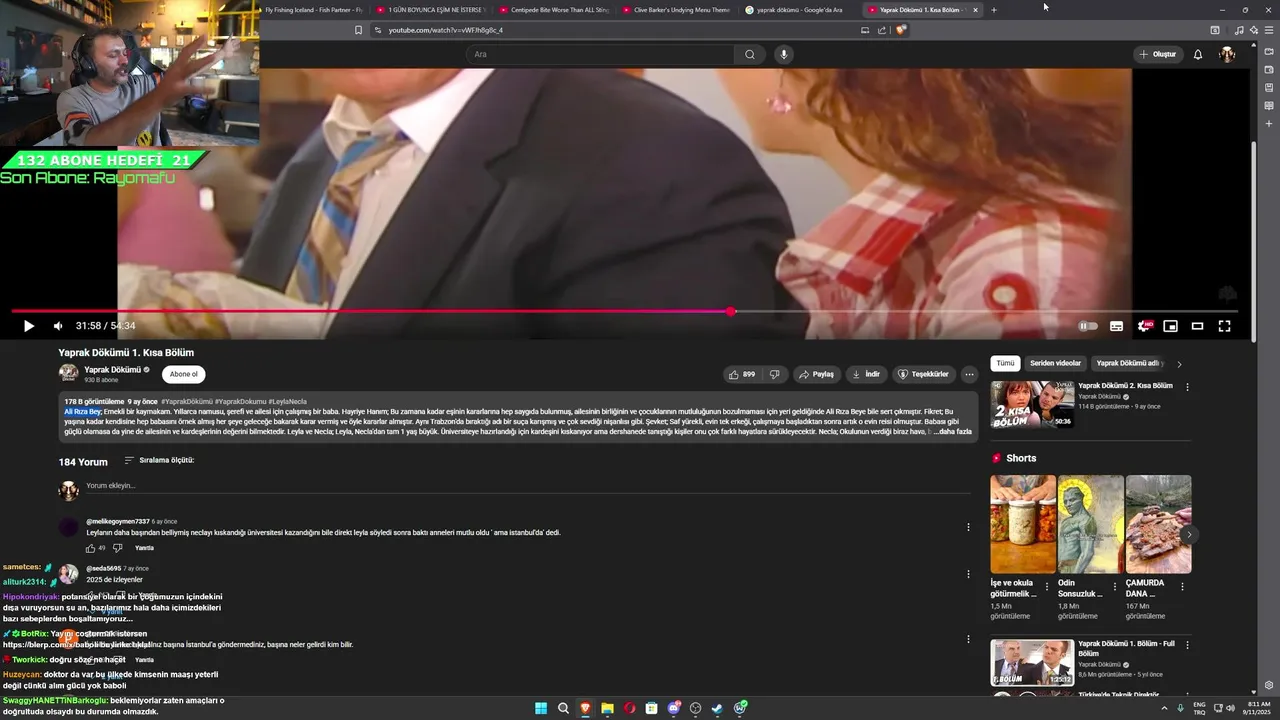Screen dimensions: 1280x720
Task: Click the Teşekkürler thanks button
Action: pyautogui.click(x=922, y=374)
